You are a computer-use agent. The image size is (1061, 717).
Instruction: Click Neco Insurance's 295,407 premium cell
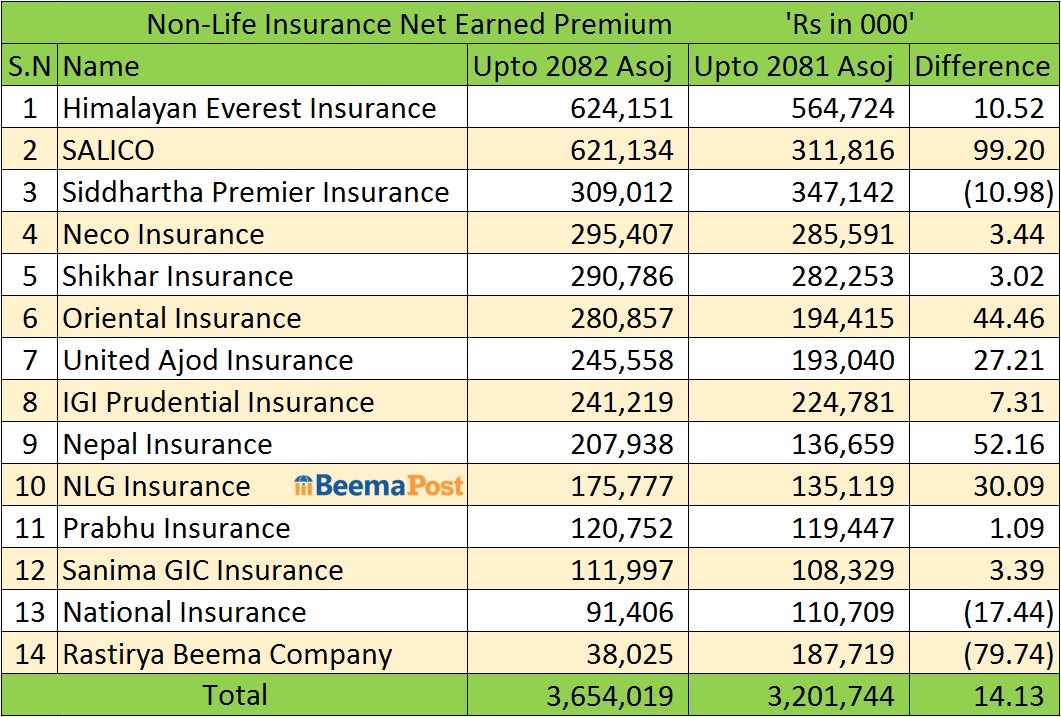click(622, 234)
